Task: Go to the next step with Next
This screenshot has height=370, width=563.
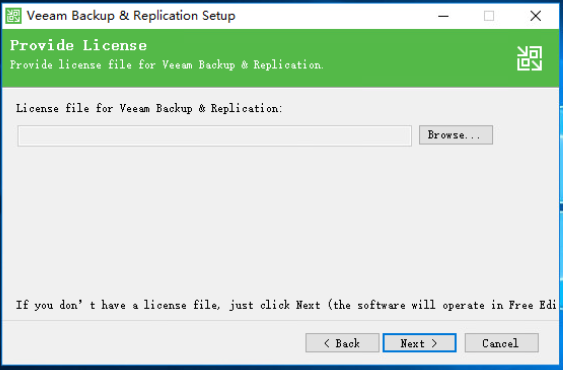Action: [x=419, y=343]
